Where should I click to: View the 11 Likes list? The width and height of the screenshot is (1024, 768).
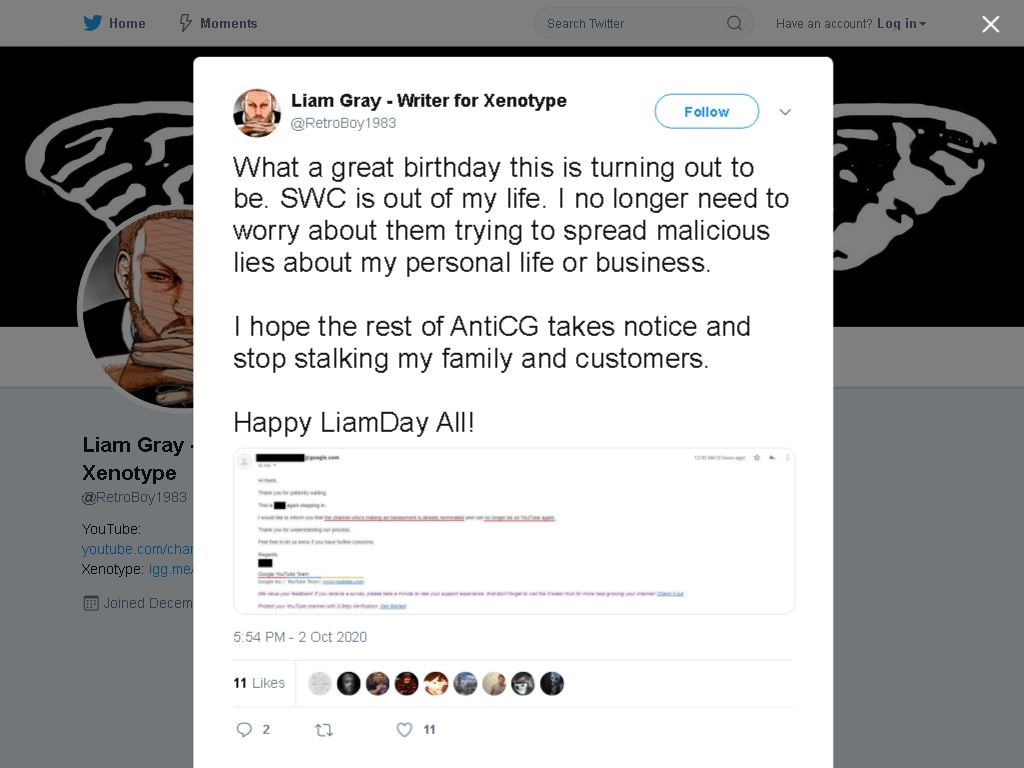[259, 683]
